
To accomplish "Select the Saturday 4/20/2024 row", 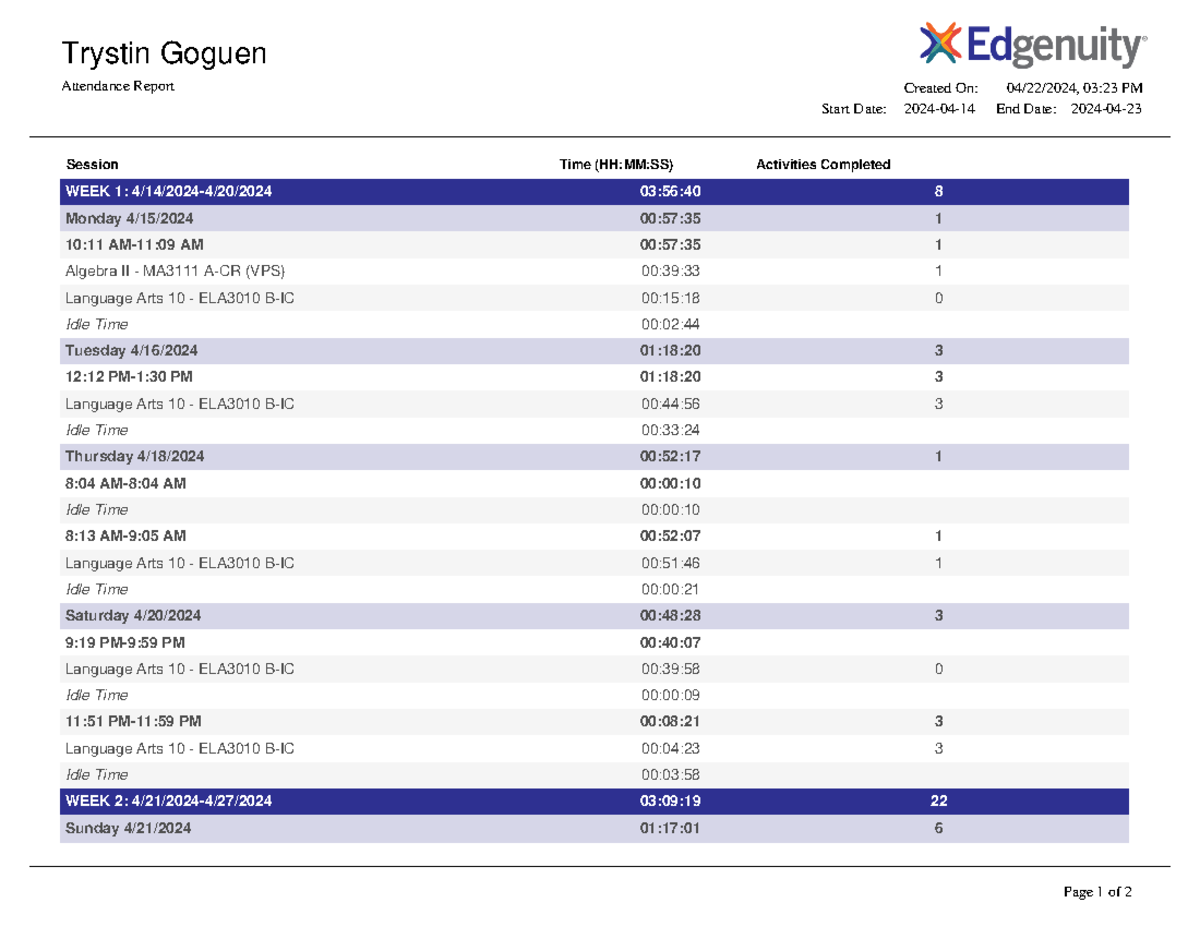I will [x=594, y=615].
